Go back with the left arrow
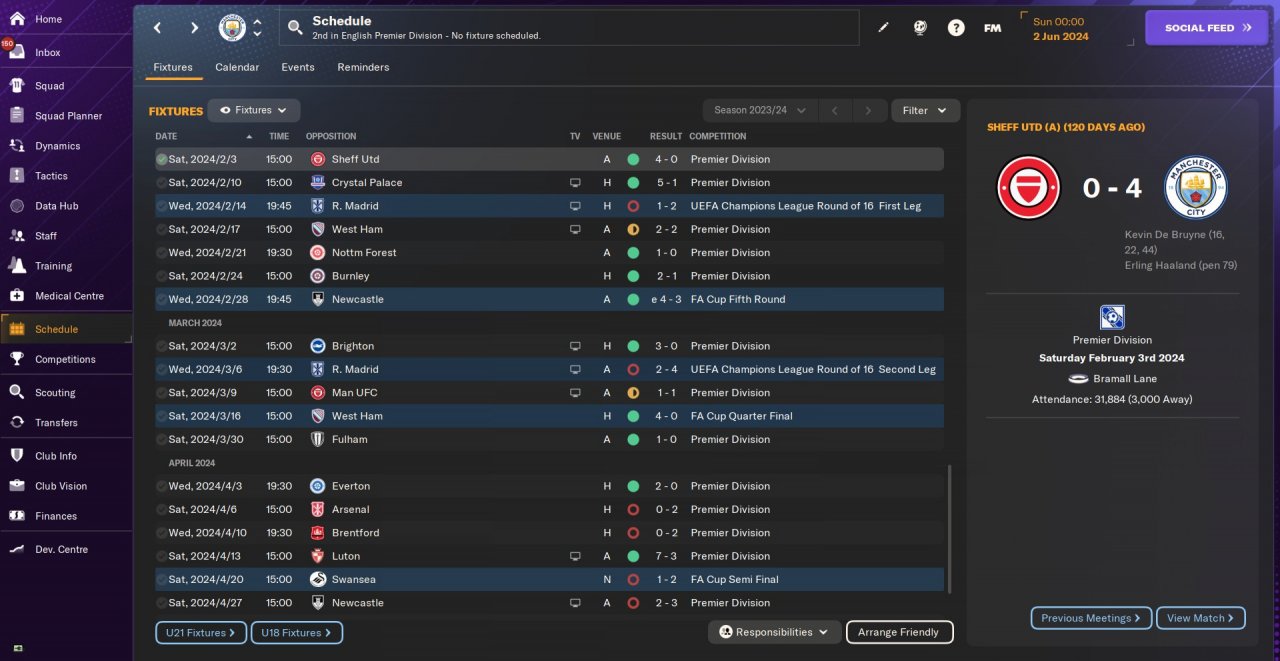Viewport: 1280px width, 661px height. [157, 28]
